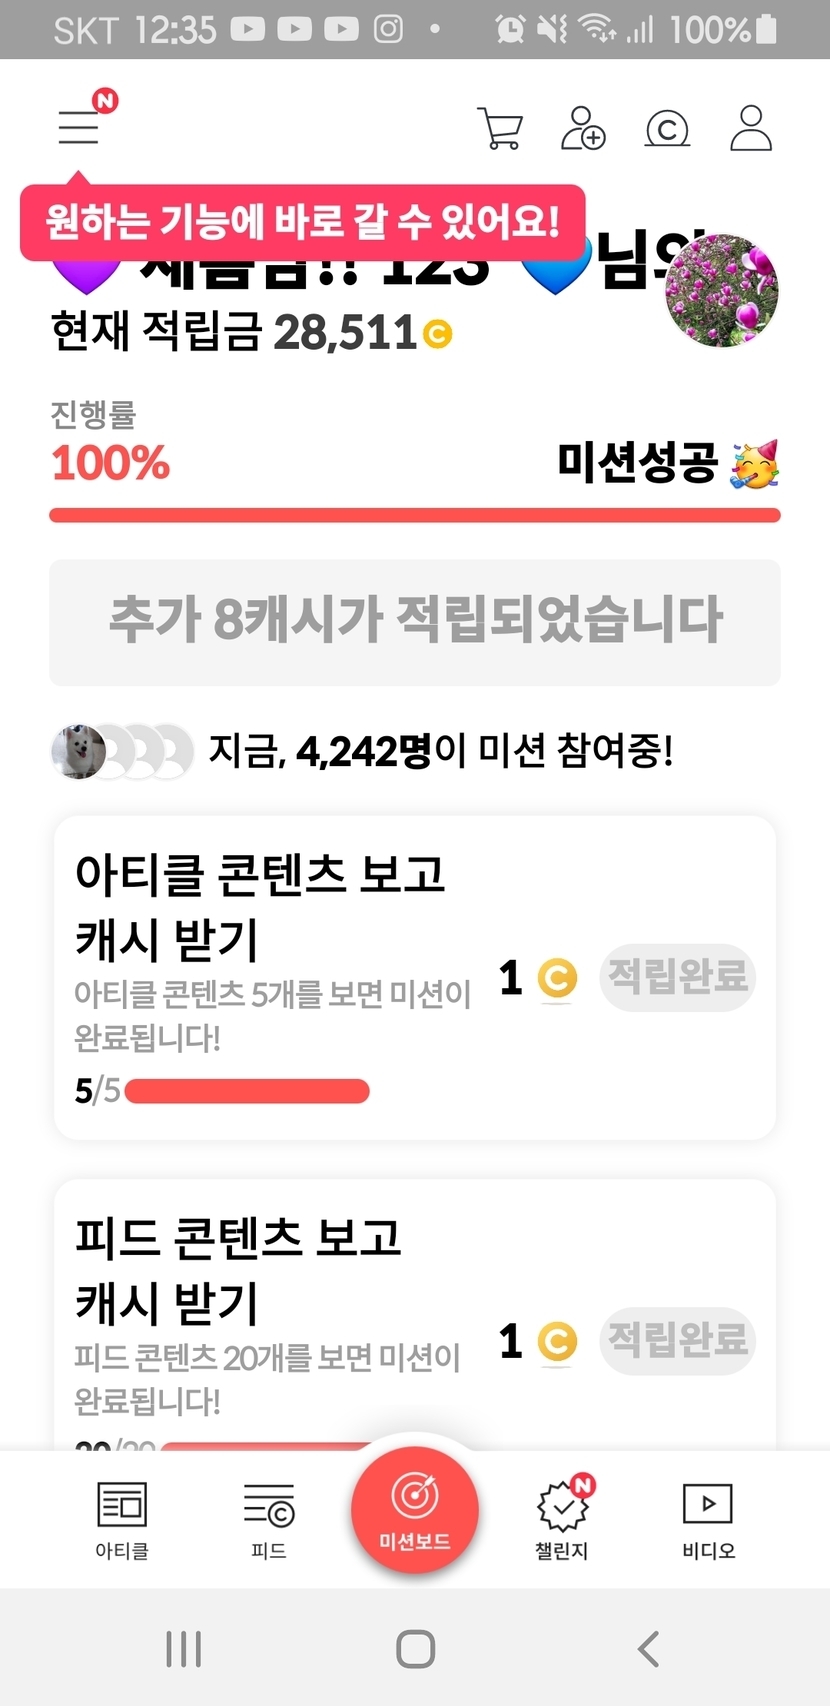Viewport: 830px width, 1706px height.
Task: Tap the participant avatars next to '4,242명'
Action: (122, 751)
